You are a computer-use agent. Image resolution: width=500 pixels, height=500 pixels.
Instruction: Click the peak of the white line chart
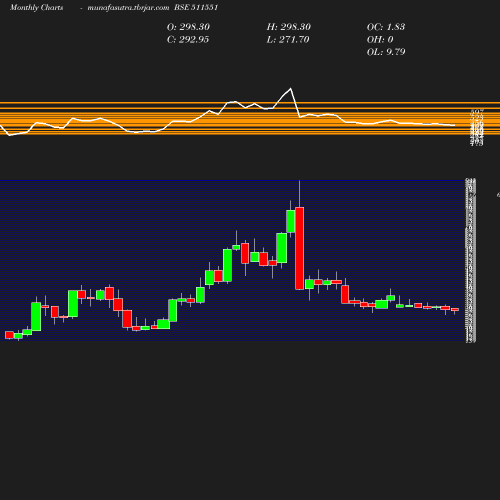(291, 89)
